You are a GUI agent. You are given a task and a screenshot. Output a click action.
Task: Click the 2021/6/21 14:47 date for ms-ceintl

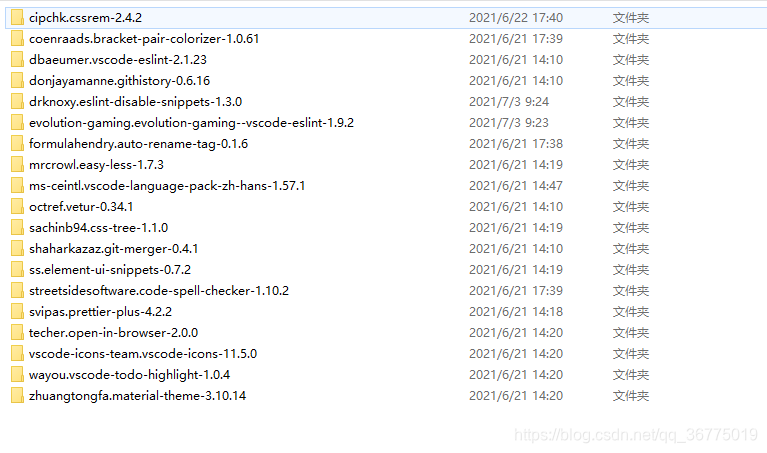(516, 186)
